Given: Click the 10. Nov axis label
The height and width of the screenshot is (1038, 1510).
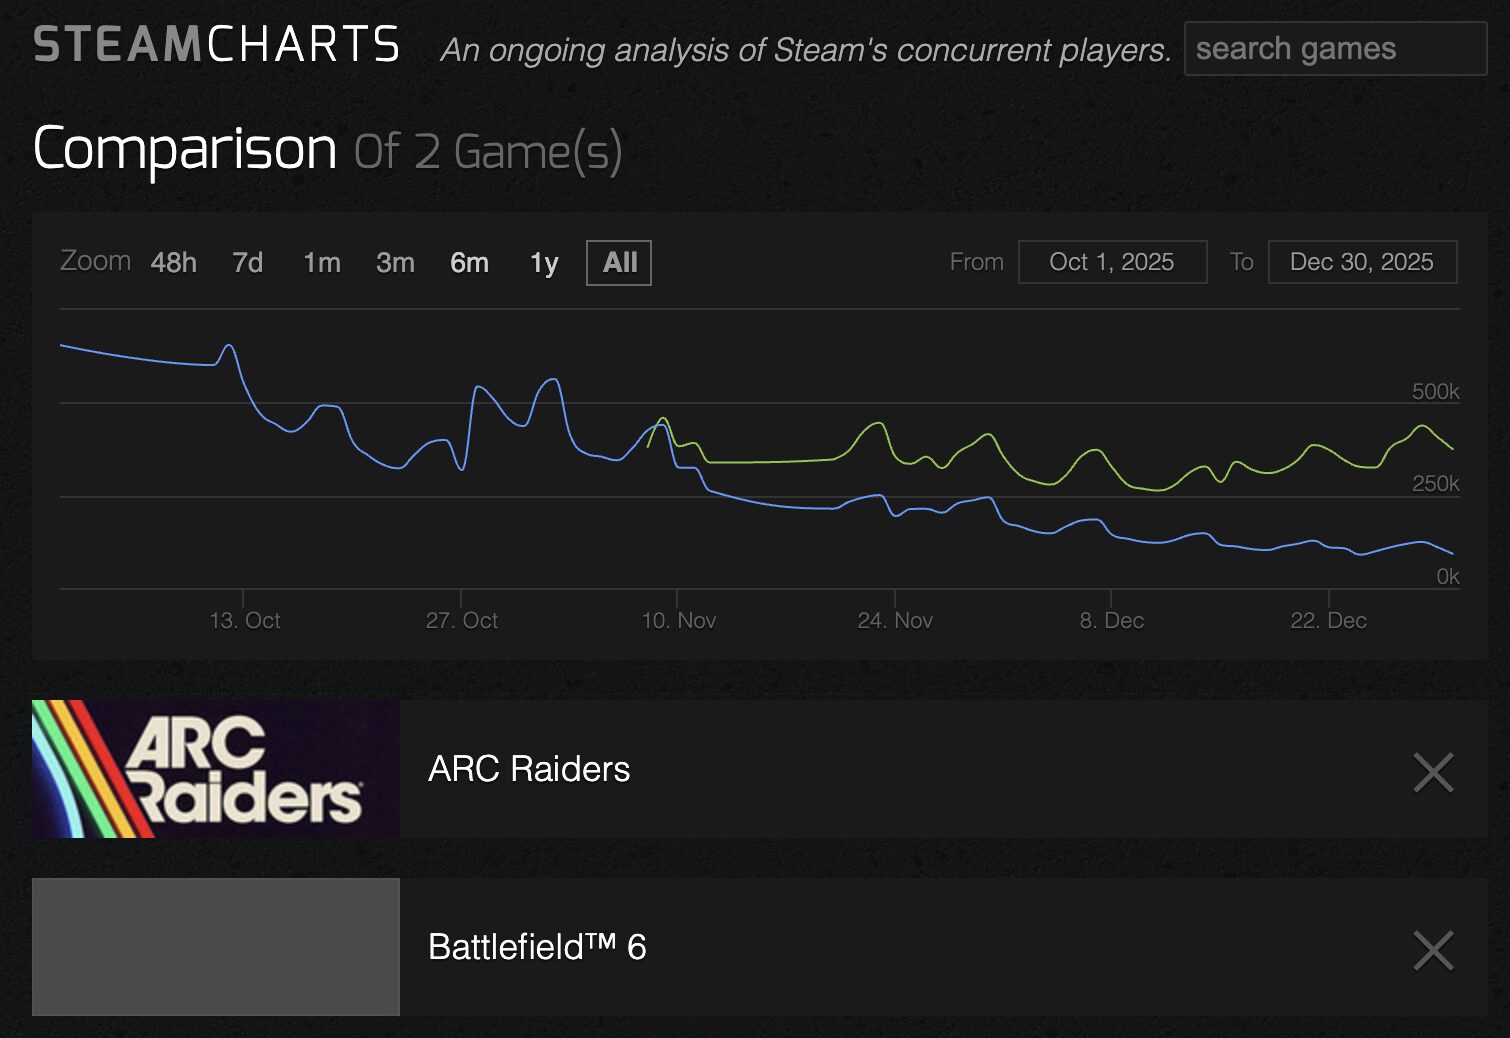Looking at the screenshot, I should 679,620.
